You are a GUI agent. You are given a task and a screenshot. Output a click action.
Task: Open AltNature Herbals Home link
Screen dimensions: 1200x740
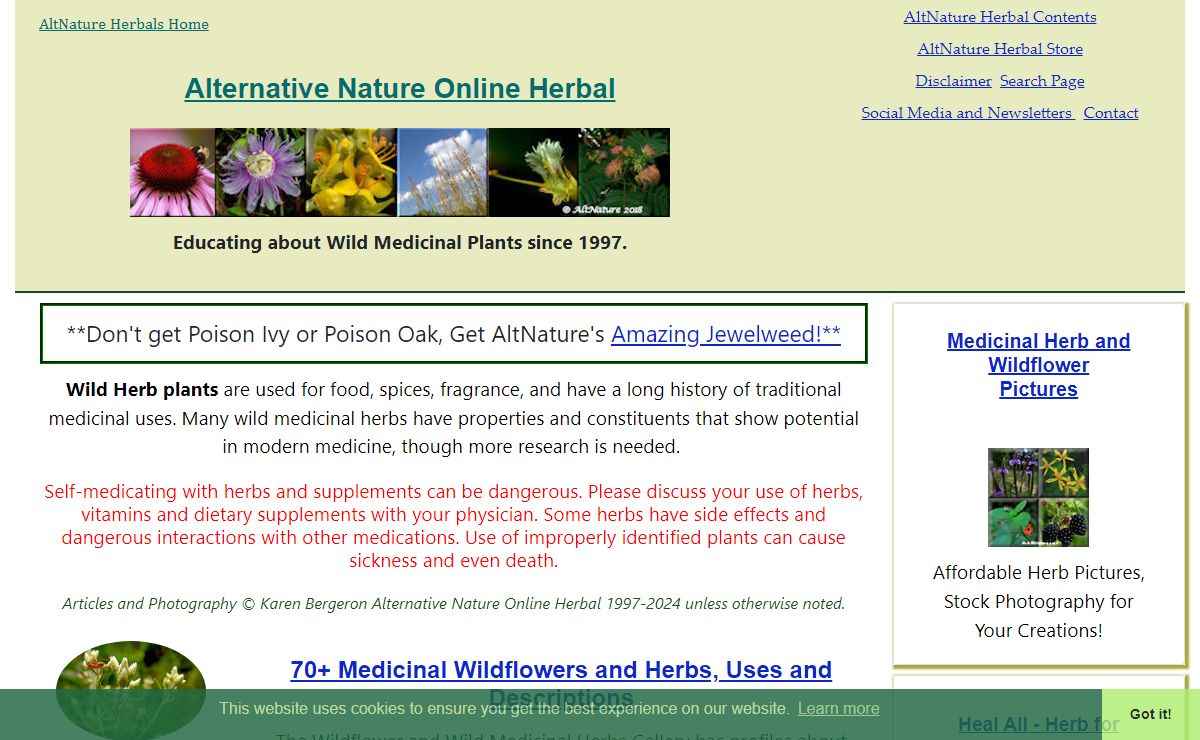coord(124,24)
